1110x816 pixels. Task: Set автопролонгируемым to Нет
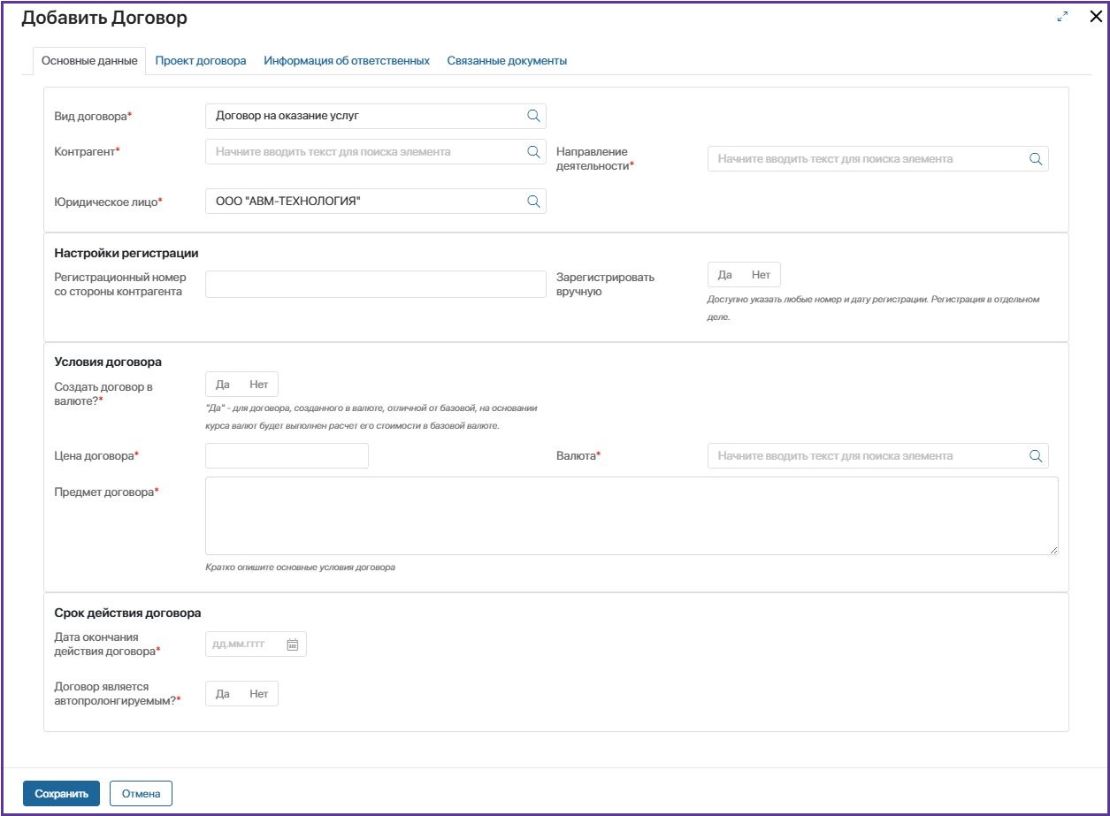tap(258, 694)
